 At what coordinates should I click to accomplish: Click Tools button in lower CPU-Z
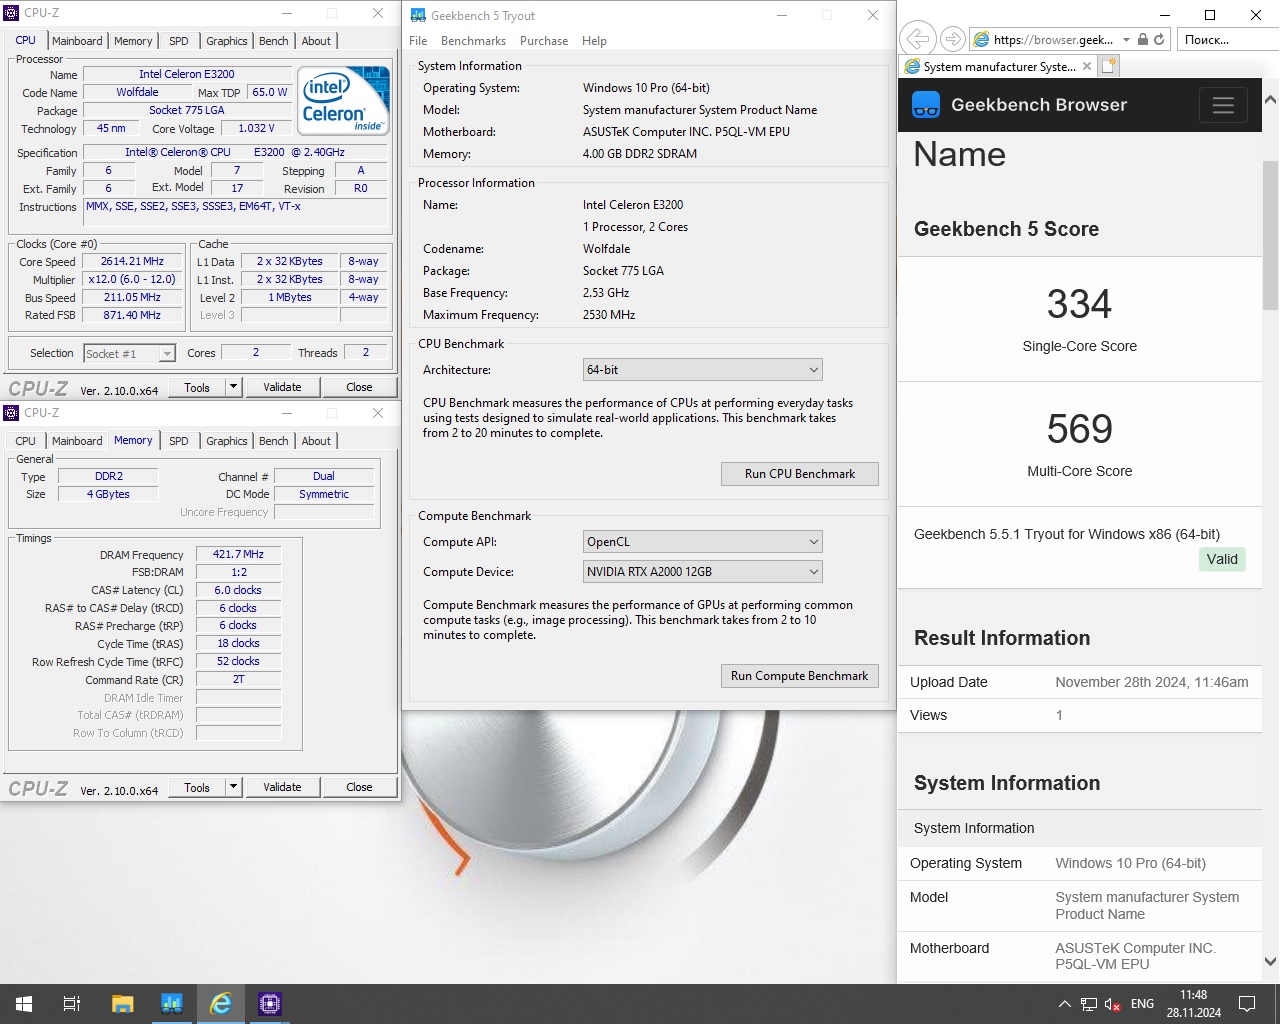pyautogui.click(x=197, y=787)
